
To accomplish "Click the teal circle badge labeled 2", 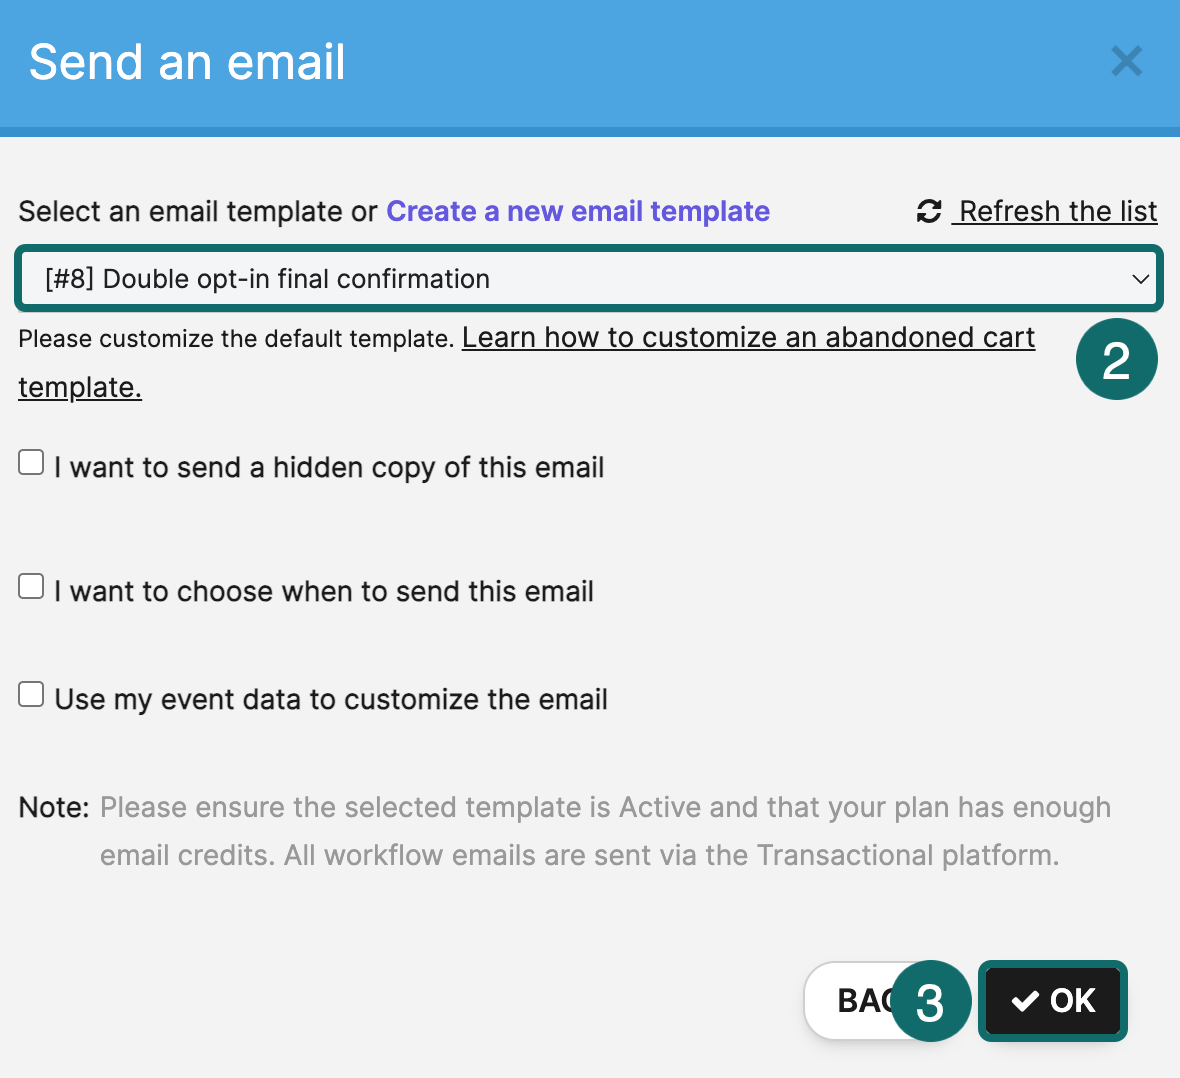I will pos(1116,359).
